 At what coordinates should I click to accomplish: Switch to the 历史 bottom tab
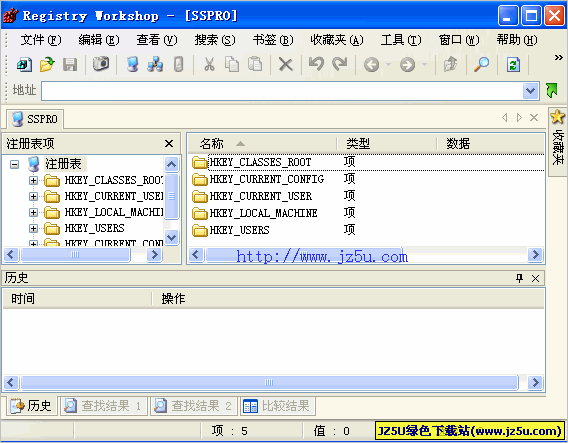pos(31,406)
